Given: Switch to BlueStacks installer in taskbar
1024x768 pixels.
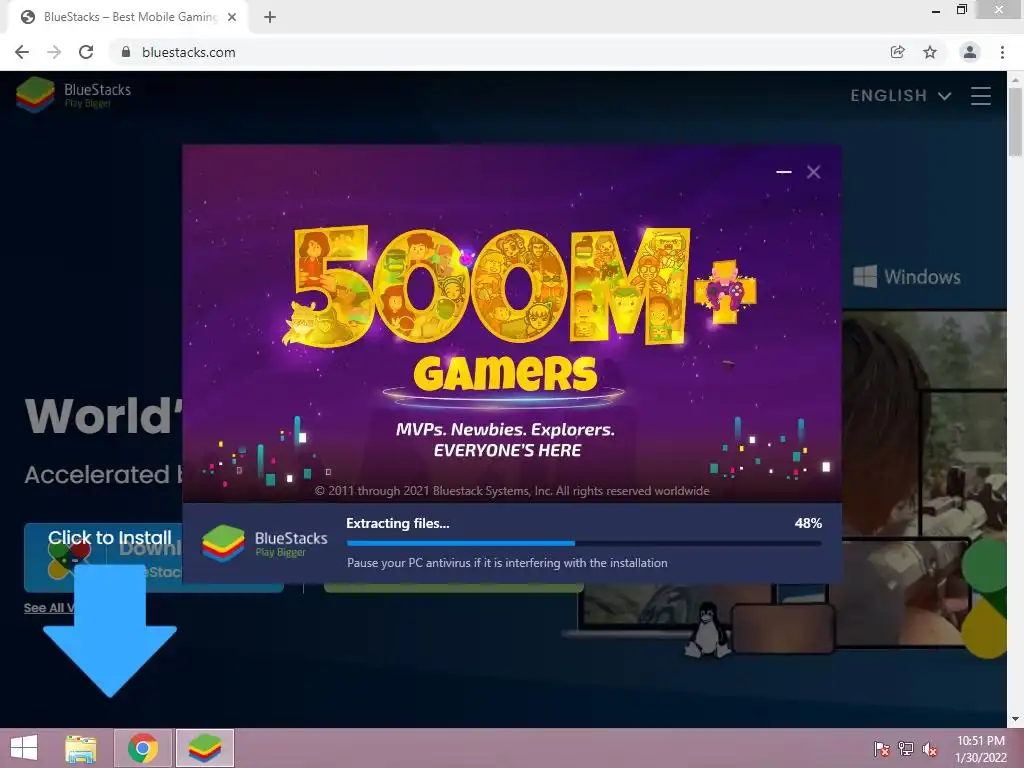Looking at the screenshot, I should point(204,748).
